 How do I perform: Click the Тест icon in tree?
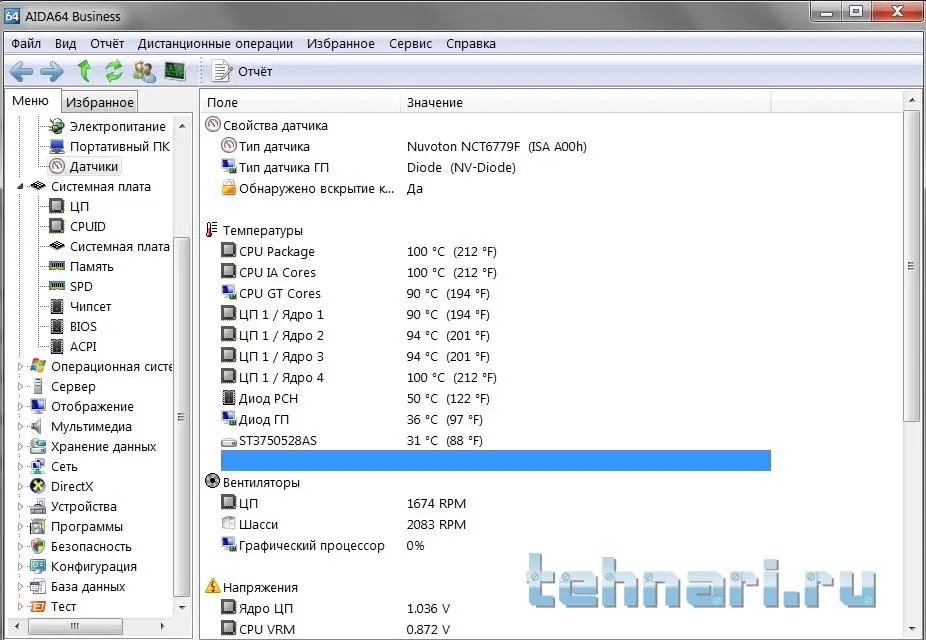tap(38, 606)
